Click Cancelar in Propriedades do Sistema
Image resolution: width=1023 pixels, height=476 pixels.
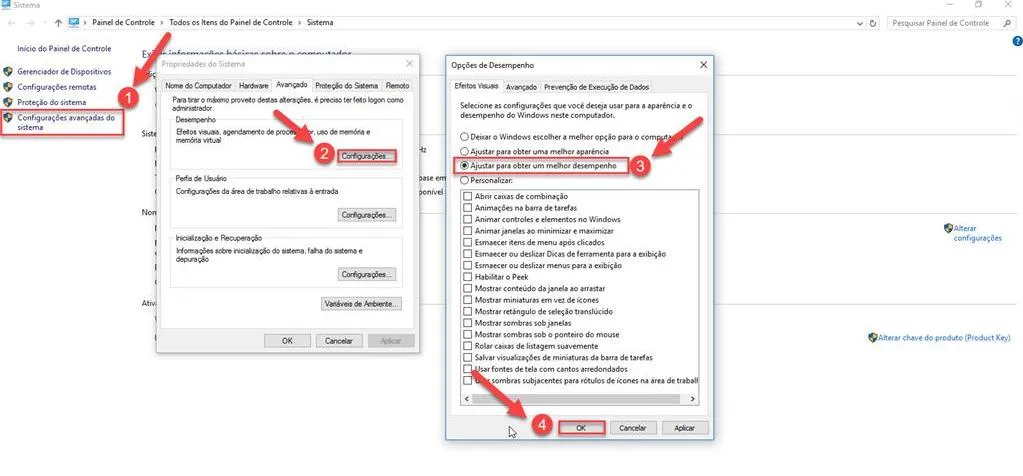point(339,340)
